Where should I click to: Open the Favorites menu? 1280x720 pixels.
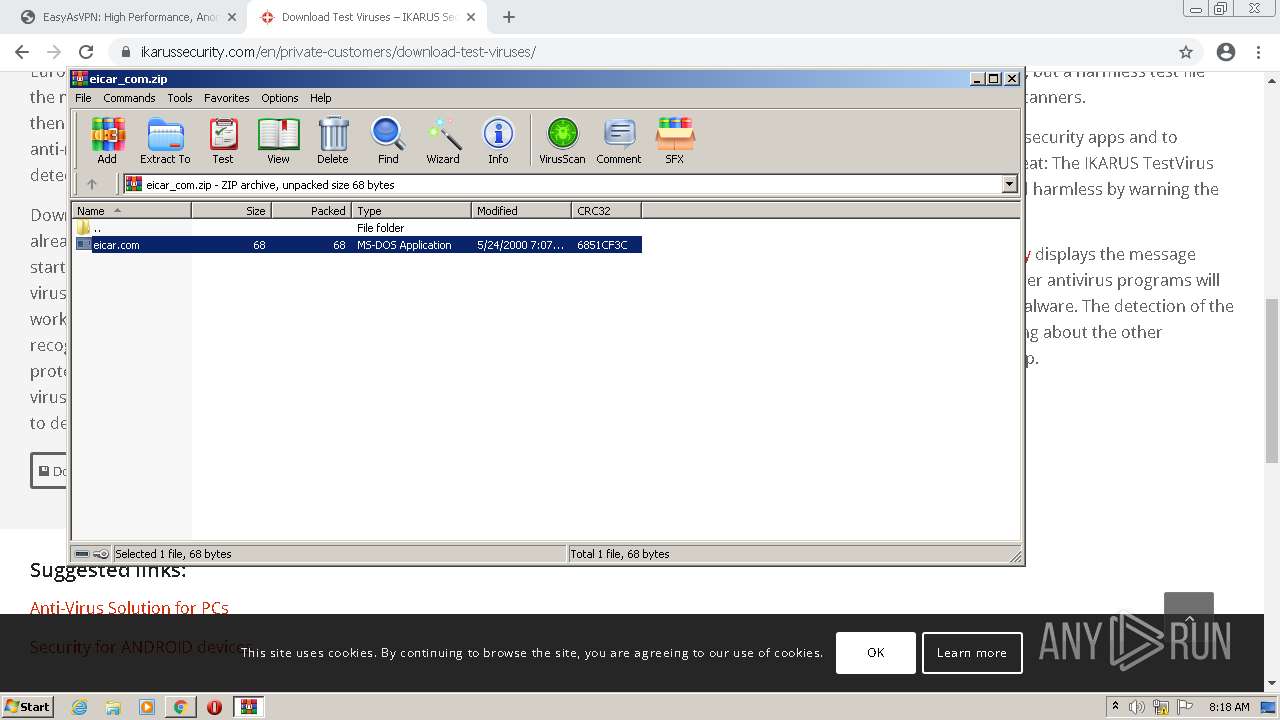coord(227,98)
